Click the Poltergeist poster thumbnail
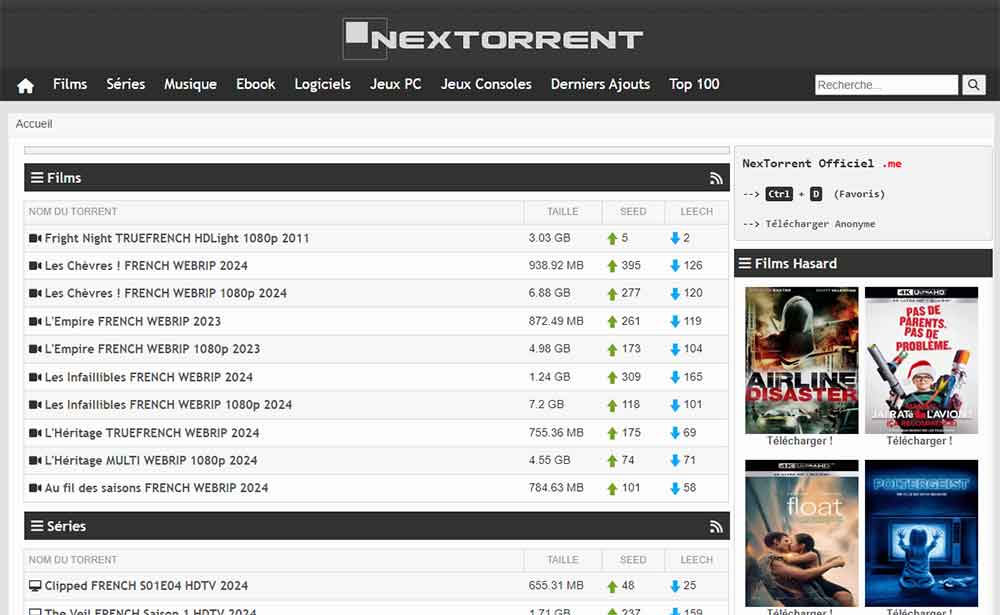This screenshot has width=1000, height=615. pyautogui.click(x=922, y=531)
